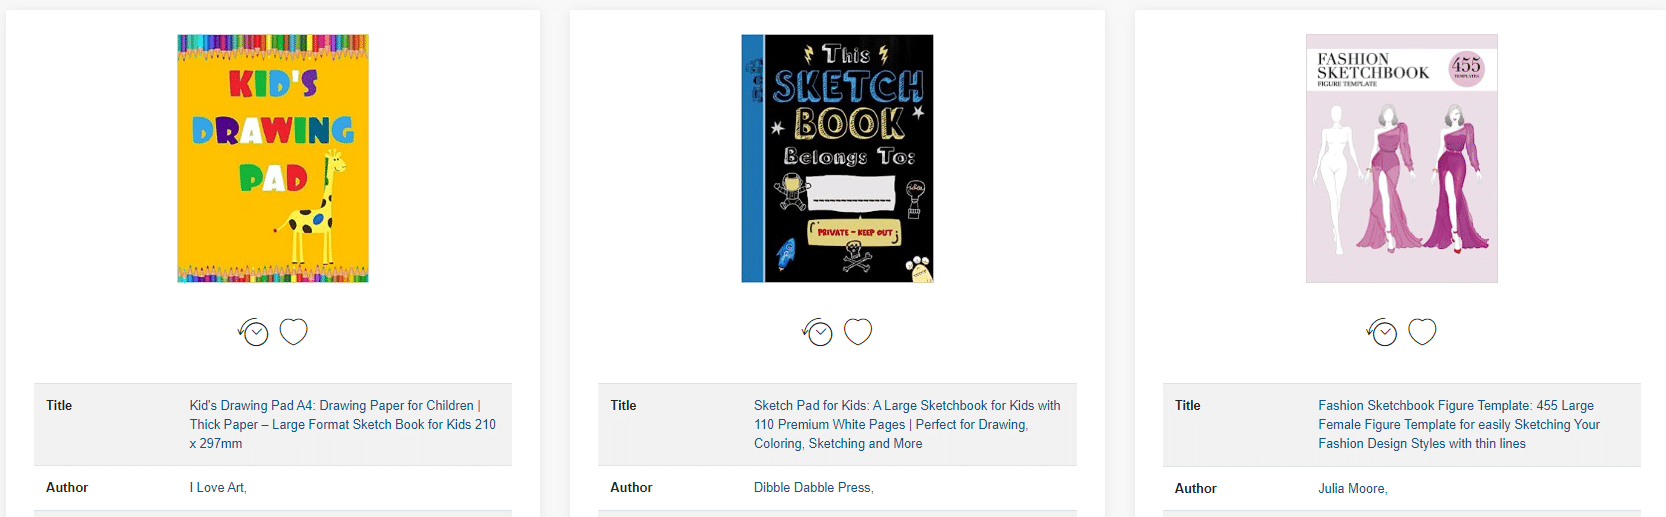Screen dimensions: 1666x517
Task: Open the Kid's Drawing Pad giraffe cover image
Action: pos(273,158)
